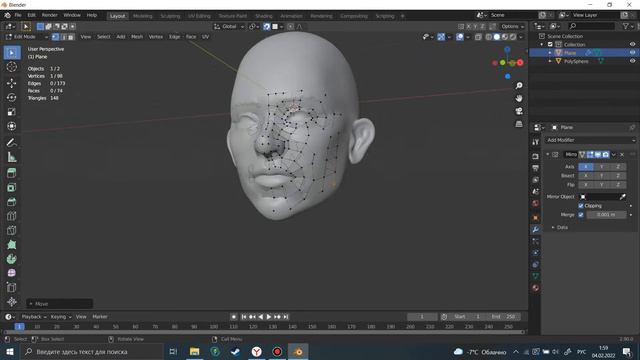
Task: Select the Extrude Region tool
Action: pyautogui.click(x=12, y=173)
